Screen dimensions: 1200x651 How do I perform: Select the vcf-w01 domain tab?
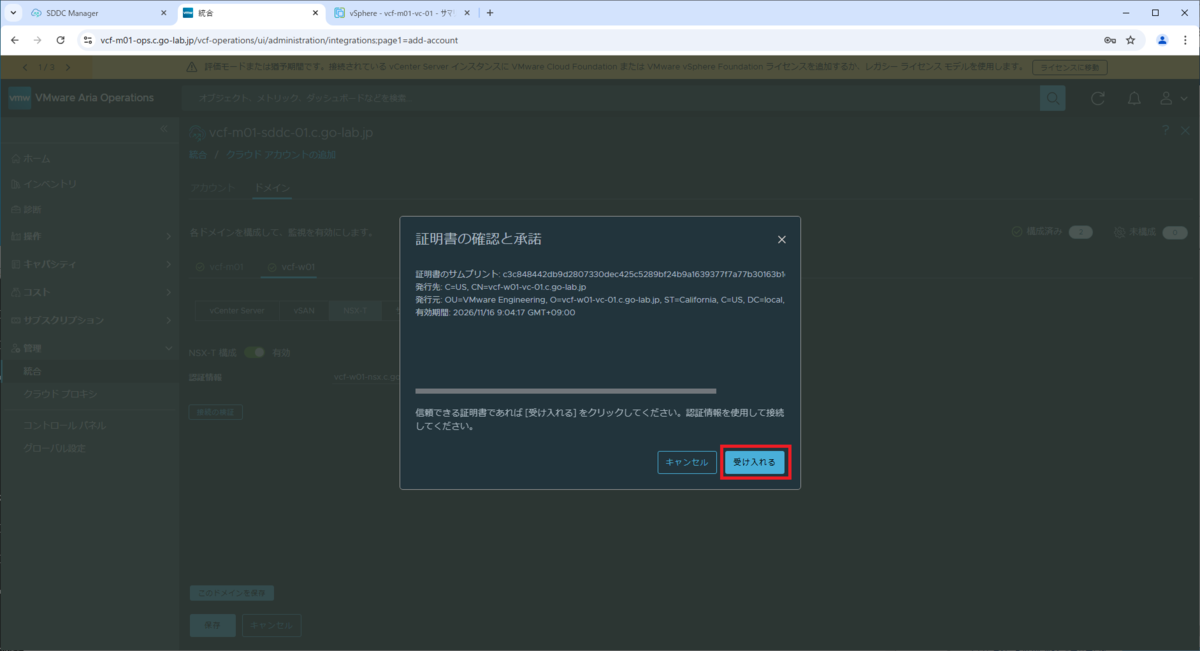click(291, 267)
